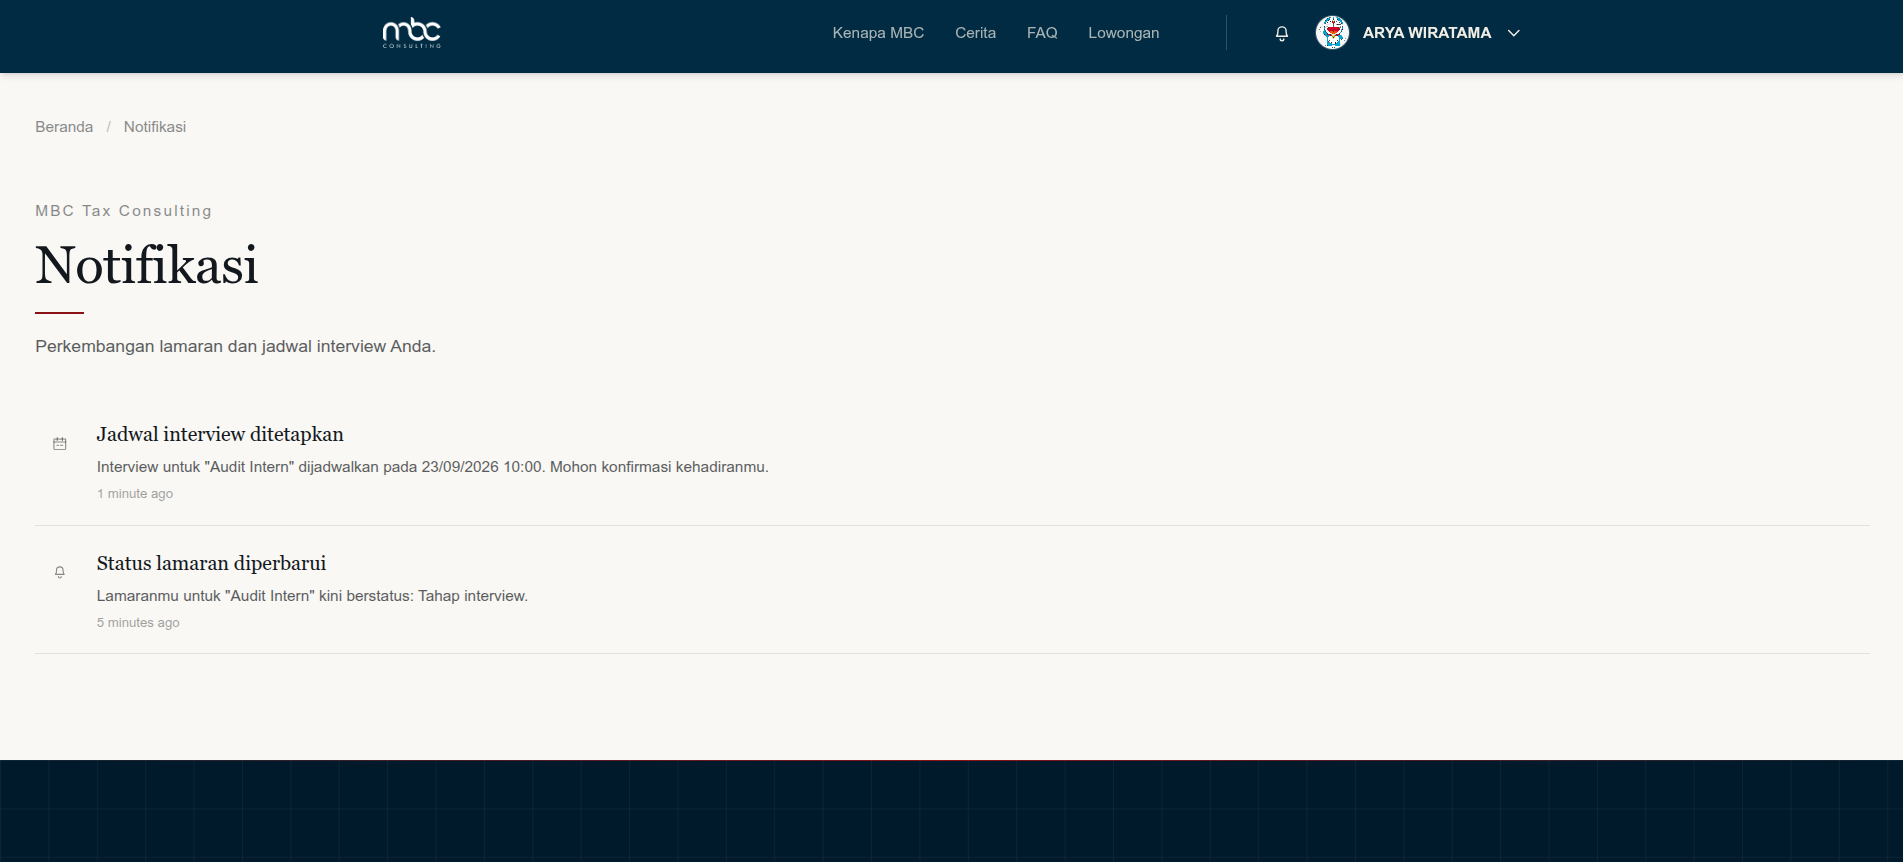Open notifications via the bell icon in navbar
This screenshot has width=1903, height=862.
tap(1281, 33)
